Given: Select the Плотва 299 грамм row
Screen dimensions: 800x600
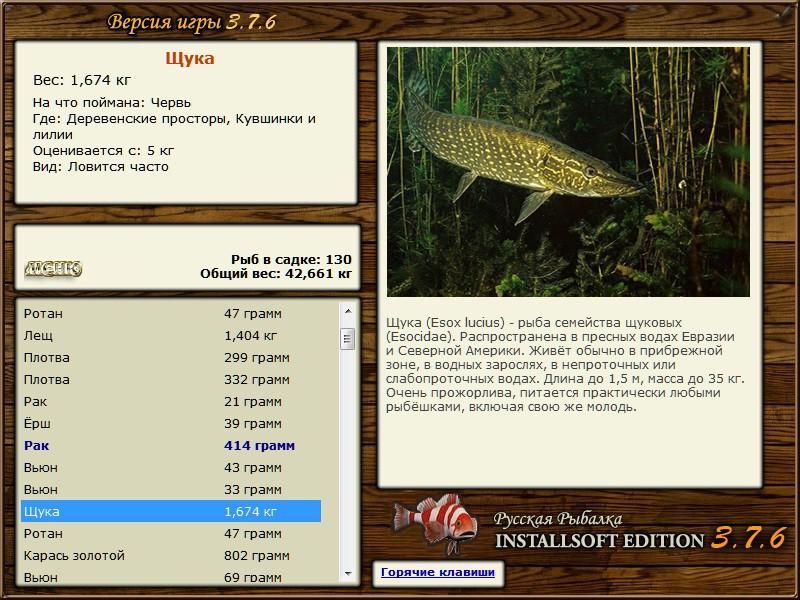Looking at the screenshot, I should click(171, 358).
